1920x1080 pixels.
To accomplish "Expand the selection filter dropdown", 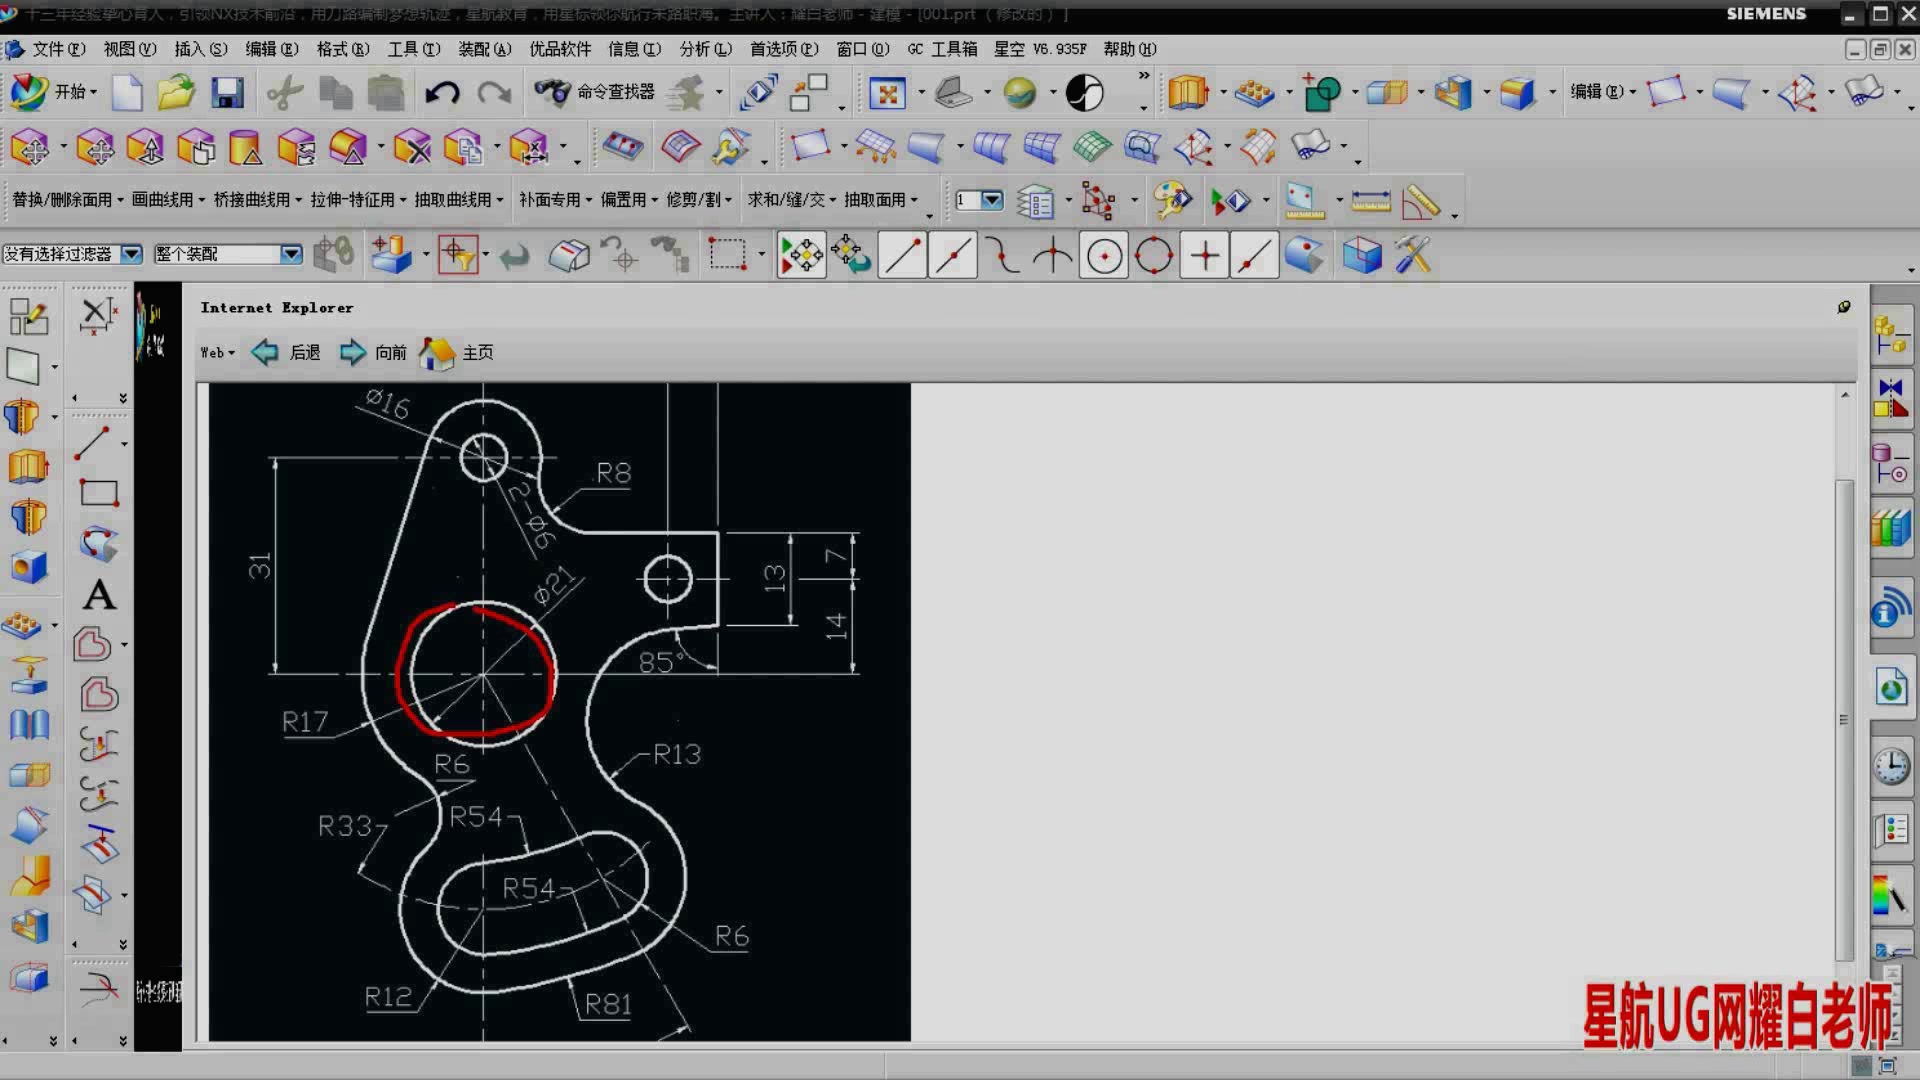I will point(131,254).
